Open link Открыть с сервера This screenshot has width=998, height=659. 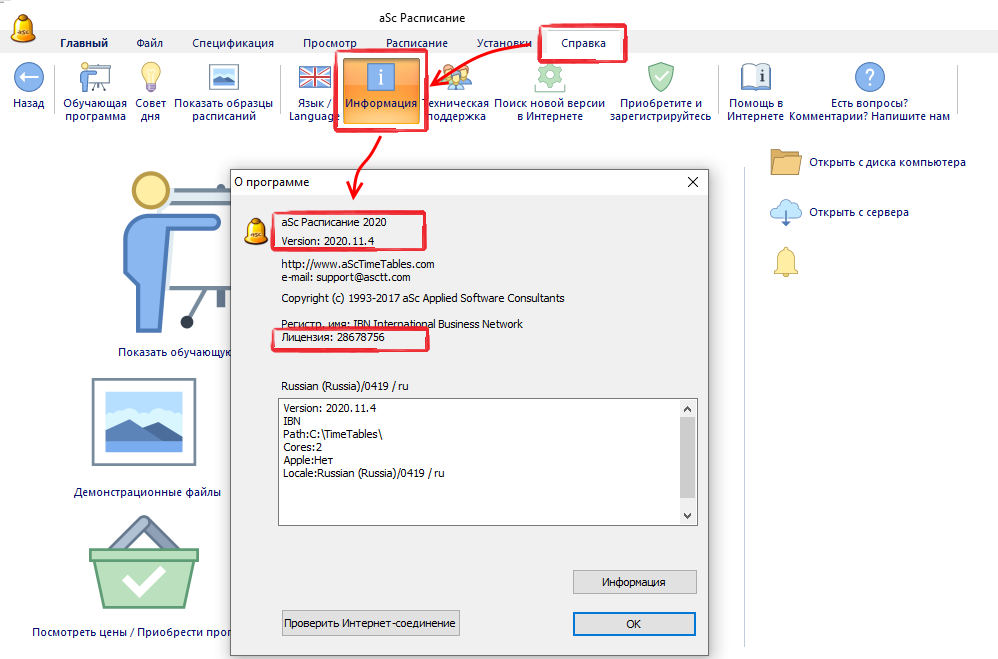pos(859,212)
